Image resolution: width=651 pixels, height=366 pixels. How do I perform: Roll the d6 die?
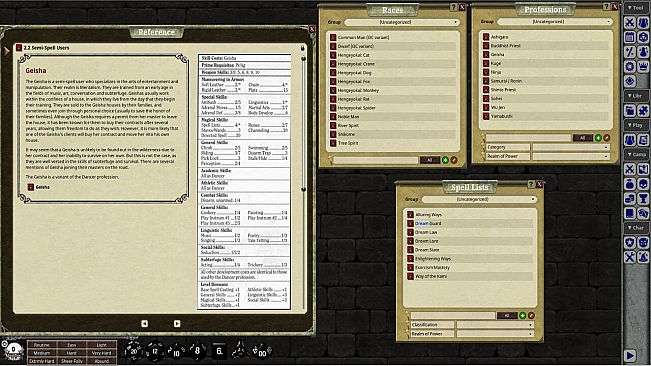point(219,351)
